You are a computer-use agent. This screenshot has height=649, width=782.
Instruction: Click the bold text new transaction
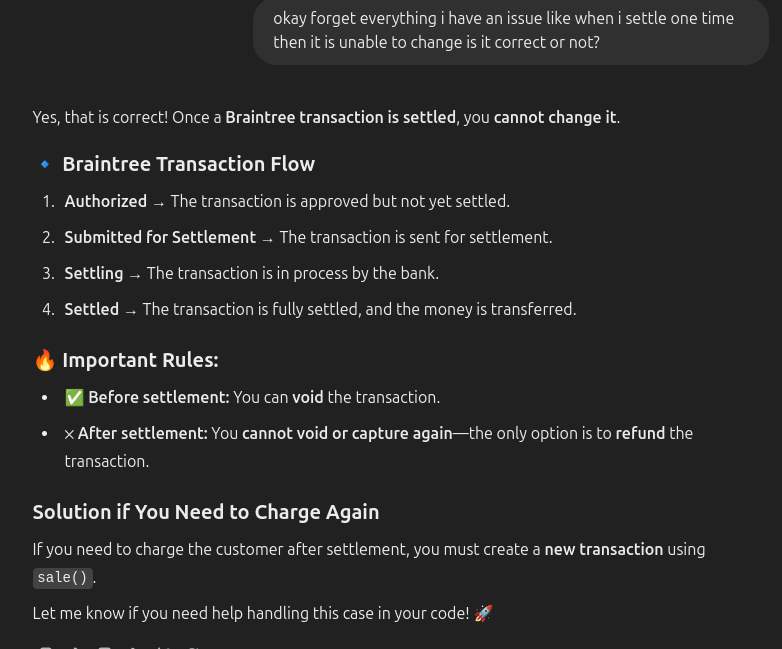coord(604,549)
